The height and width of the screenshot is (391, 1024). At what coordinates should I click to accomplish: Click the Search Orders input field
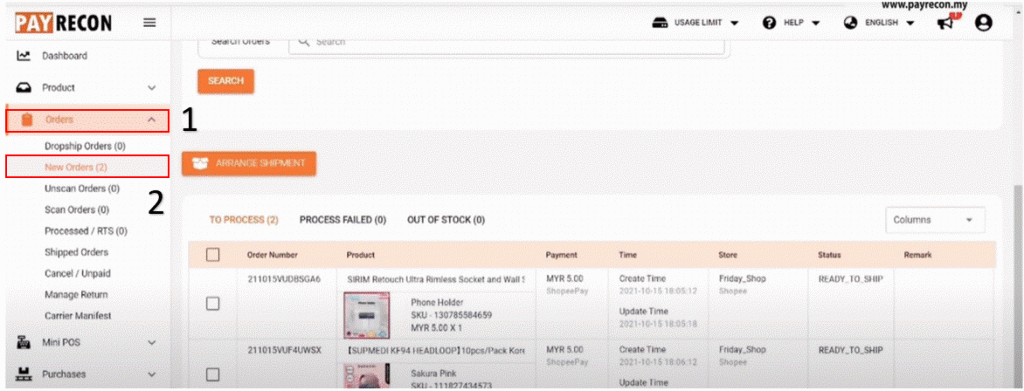point(506,42)
